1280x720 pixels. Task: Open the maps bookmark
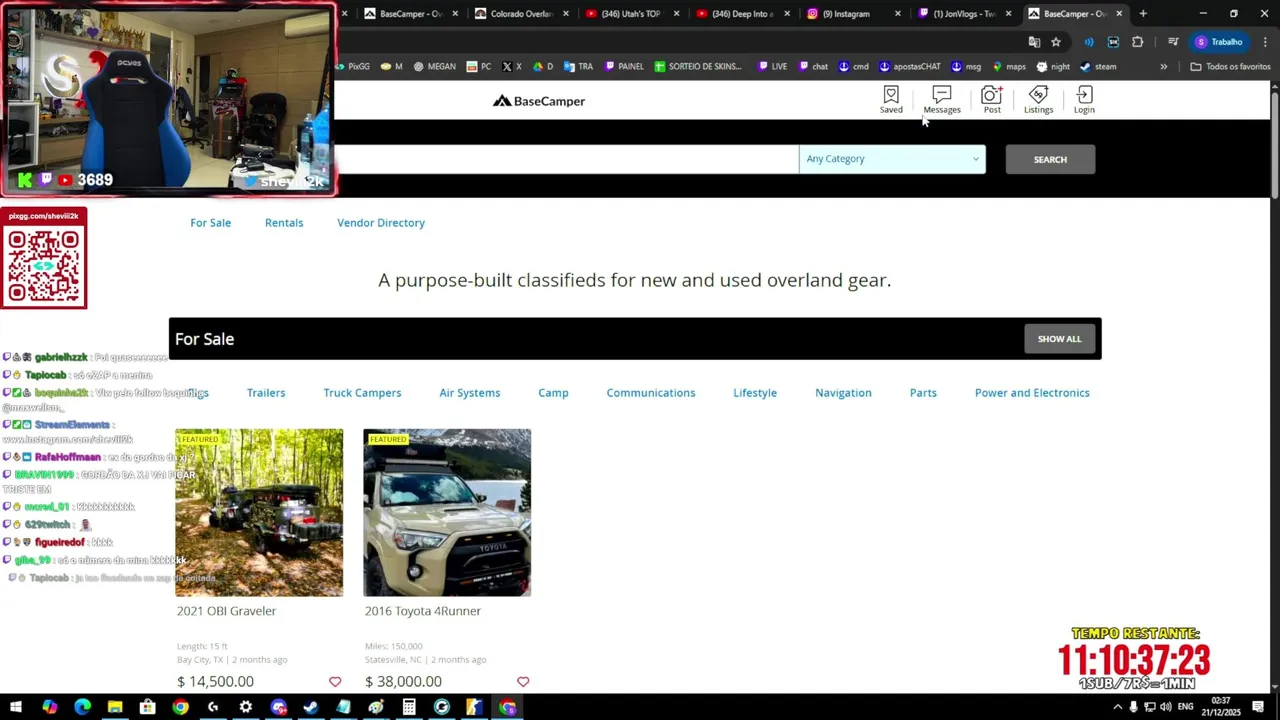coord(1010,67)
